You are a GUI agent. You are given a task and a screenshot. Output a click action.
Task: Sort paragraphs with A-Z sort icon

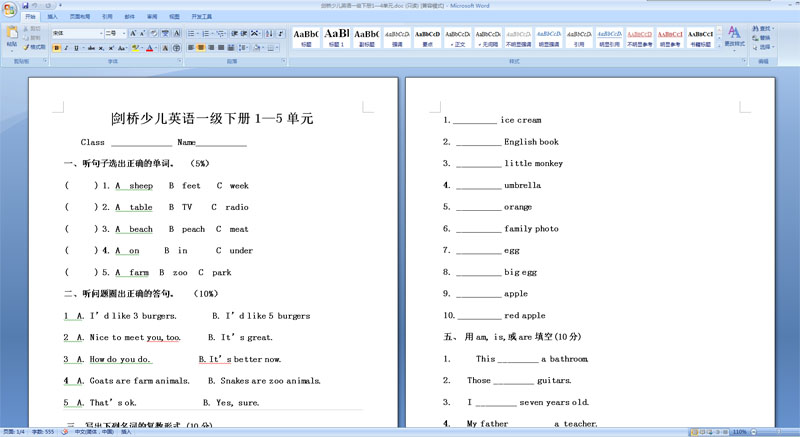269,33
